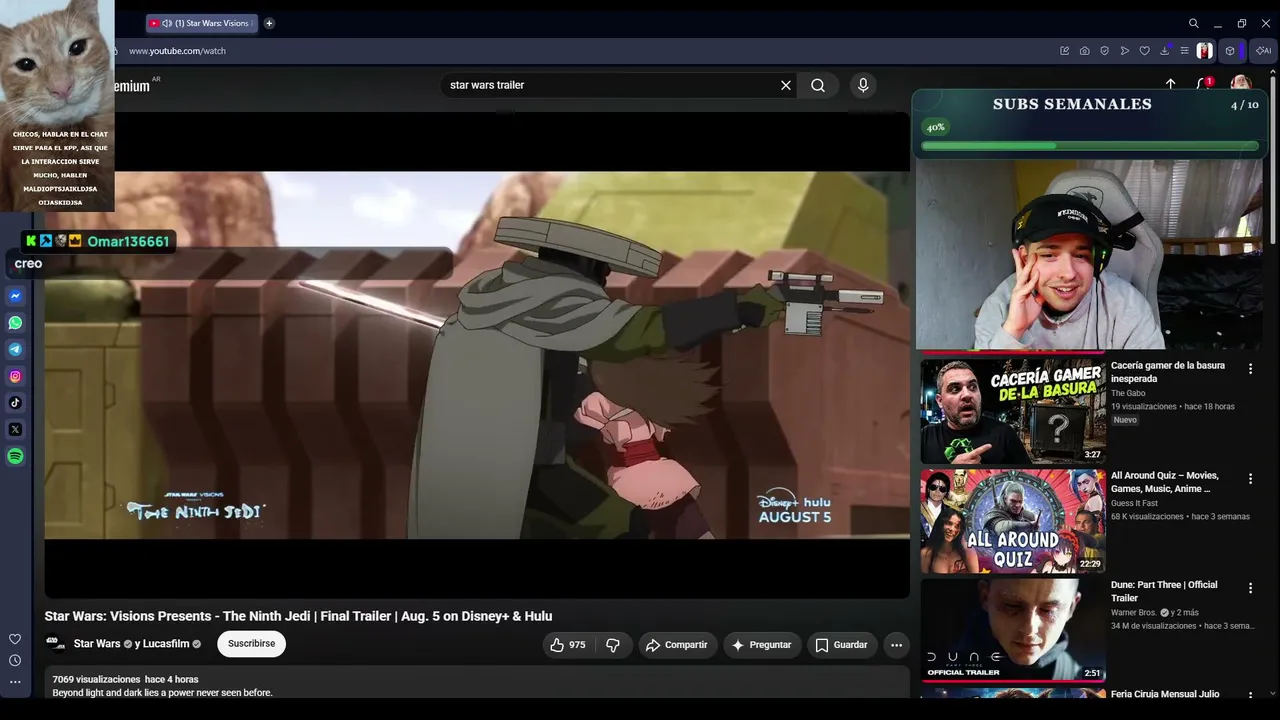Open X (Twitter) in the Opera sidebar
Viewport: 1280px width, 720px height.
click(x=15, y=429)
